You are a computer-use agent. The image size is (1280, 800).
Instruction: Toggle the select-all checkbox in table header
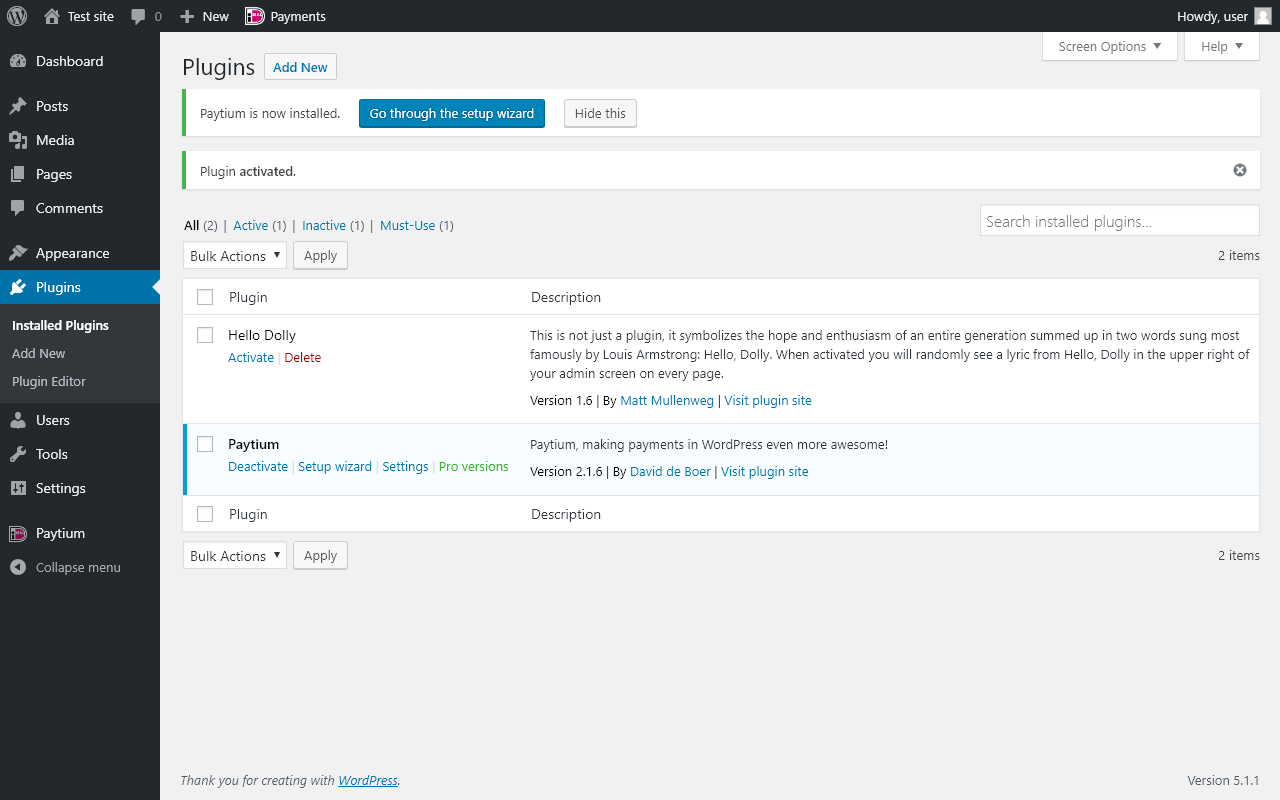(205, 297)
